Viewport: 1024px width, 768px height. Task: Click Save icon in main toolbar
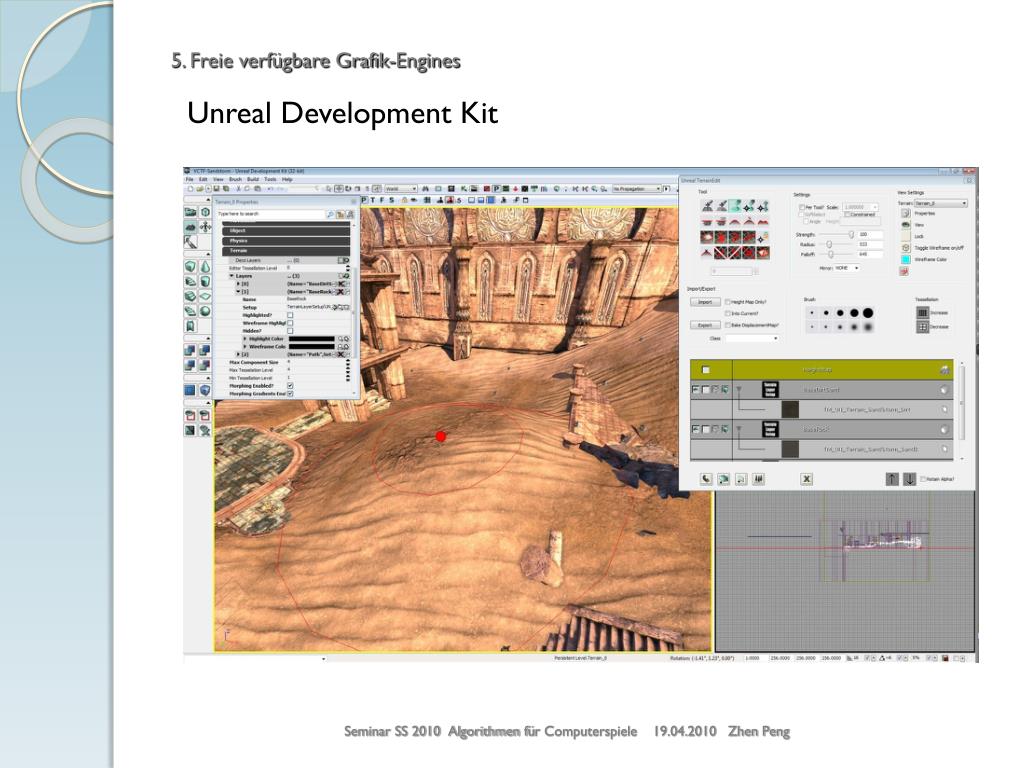pyautogui.click(x=217, y=189)
